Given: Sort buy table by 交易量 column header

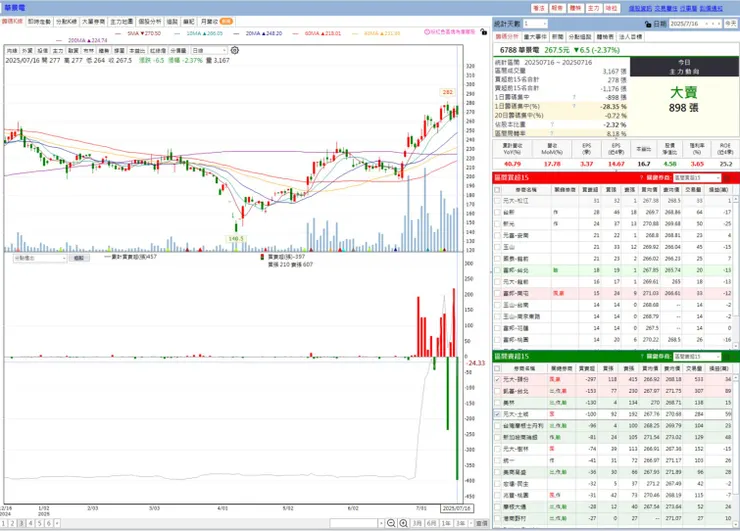Looking at the screenshot, I should click(693, 190).
